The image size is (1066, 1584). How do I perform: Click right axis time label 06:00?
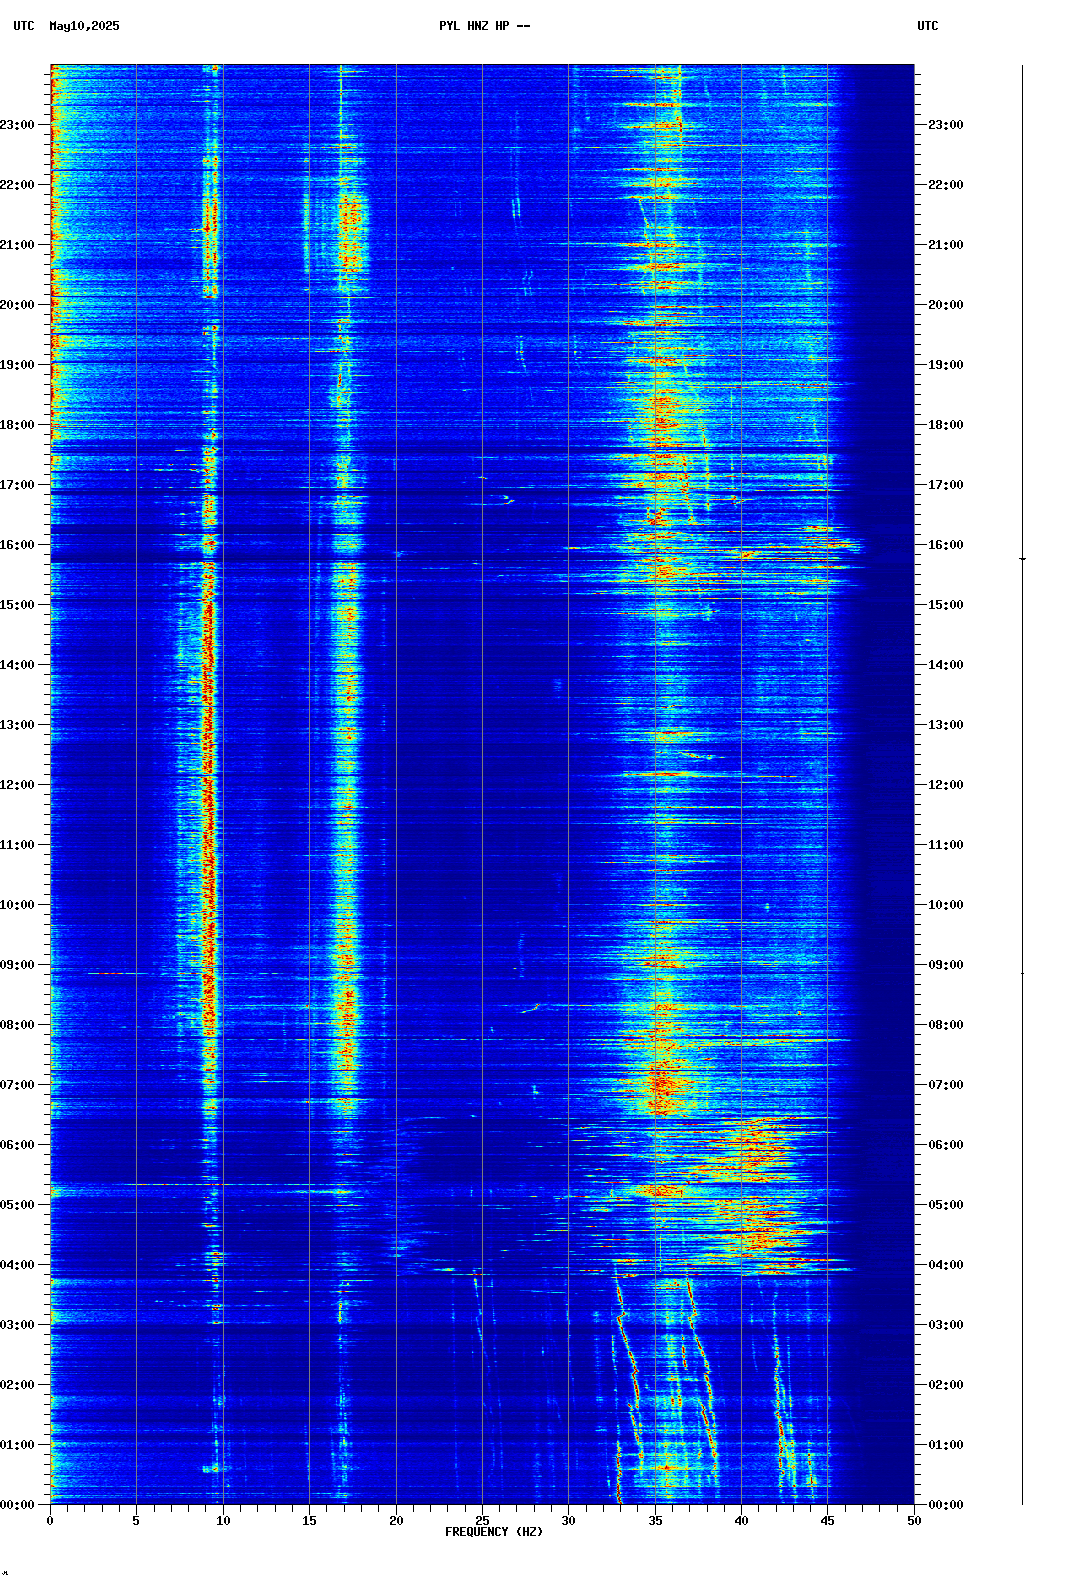[x=946, y=1145]
